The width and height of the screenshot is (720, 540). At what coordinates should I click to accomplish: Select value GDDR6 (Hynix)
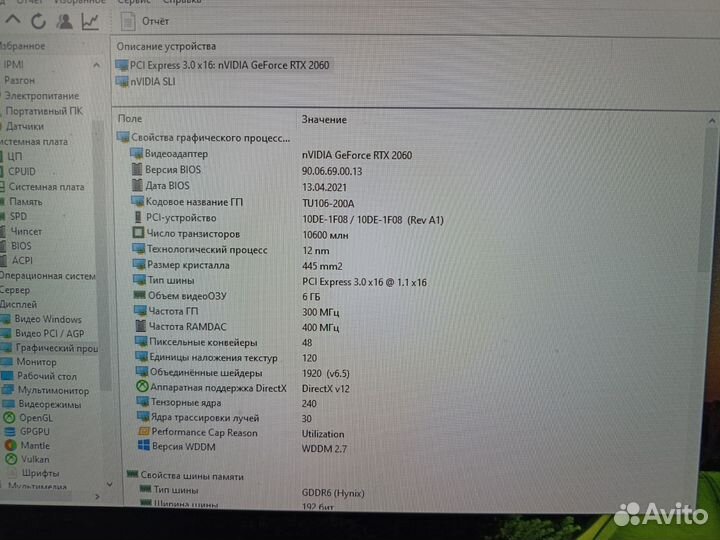pyautogui.click(x=333, y=493)
